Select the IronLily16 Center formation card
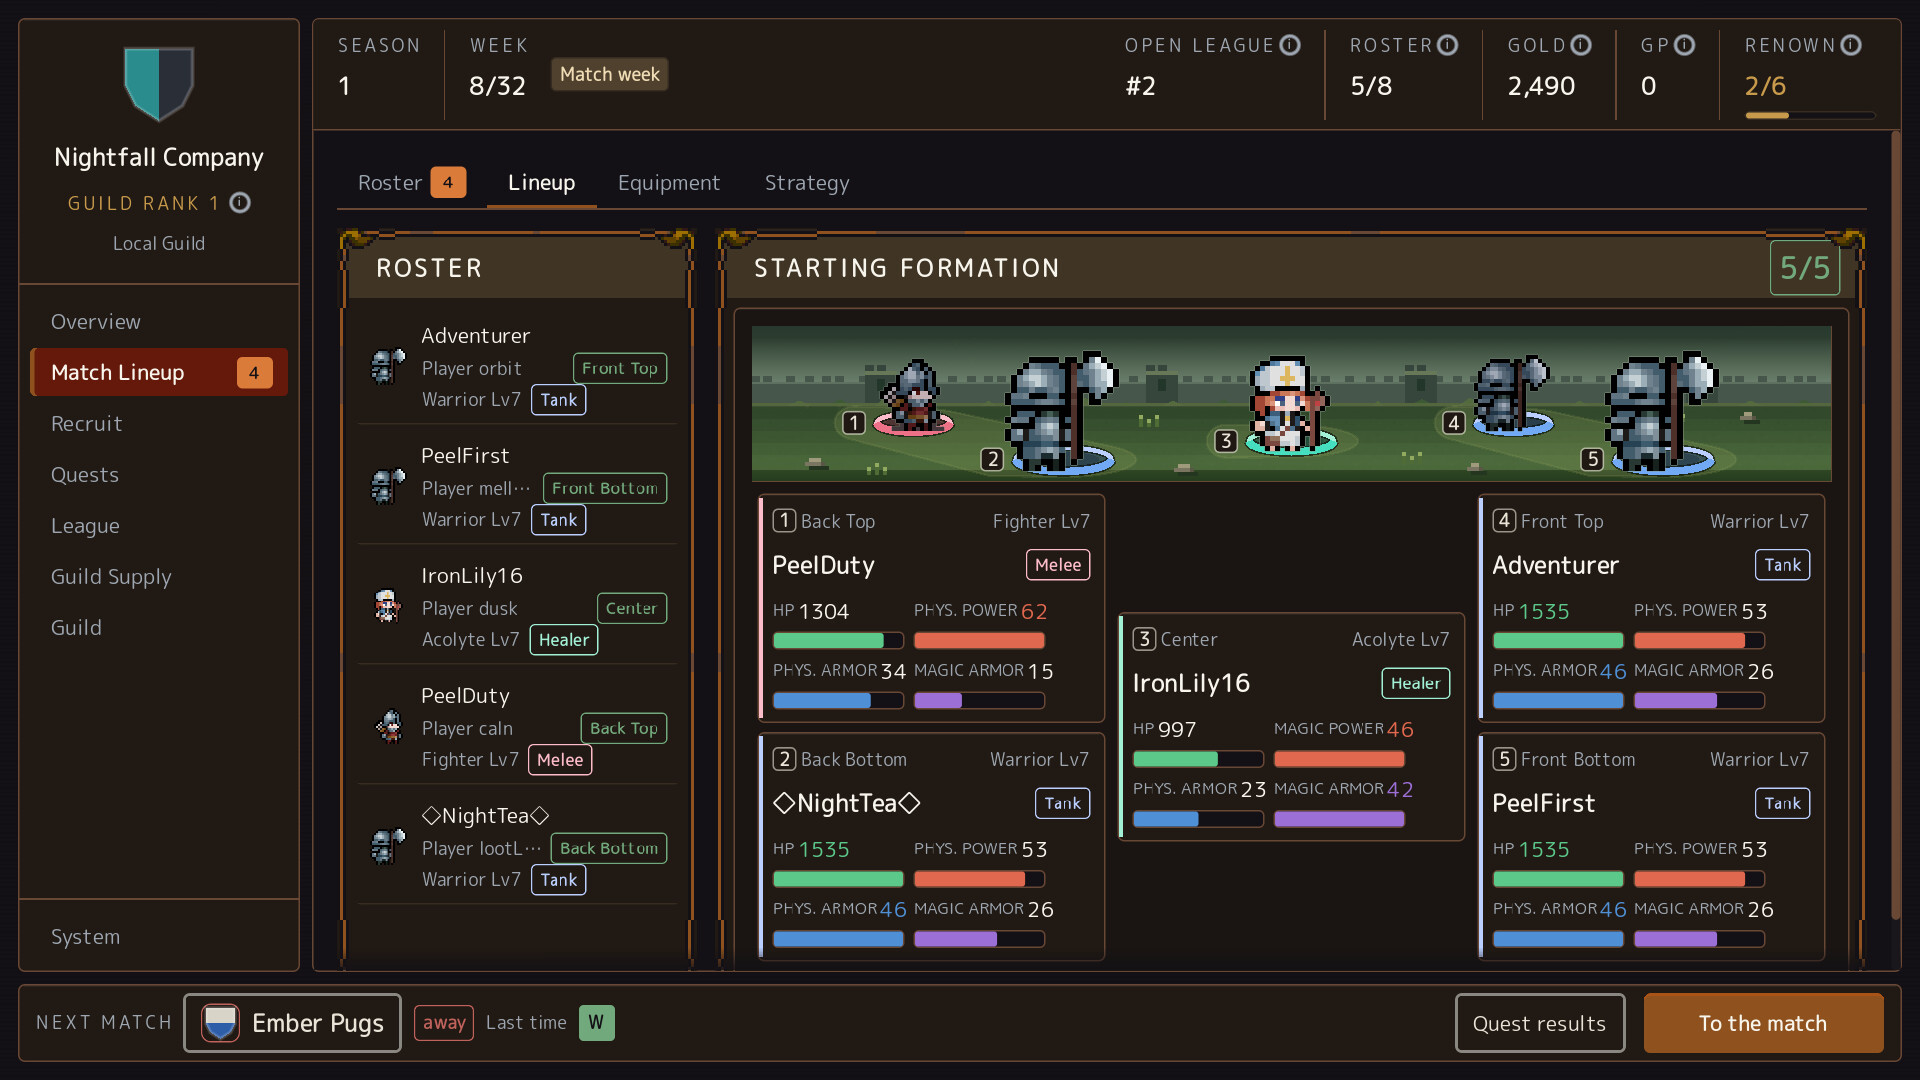 click(1291, 727)
